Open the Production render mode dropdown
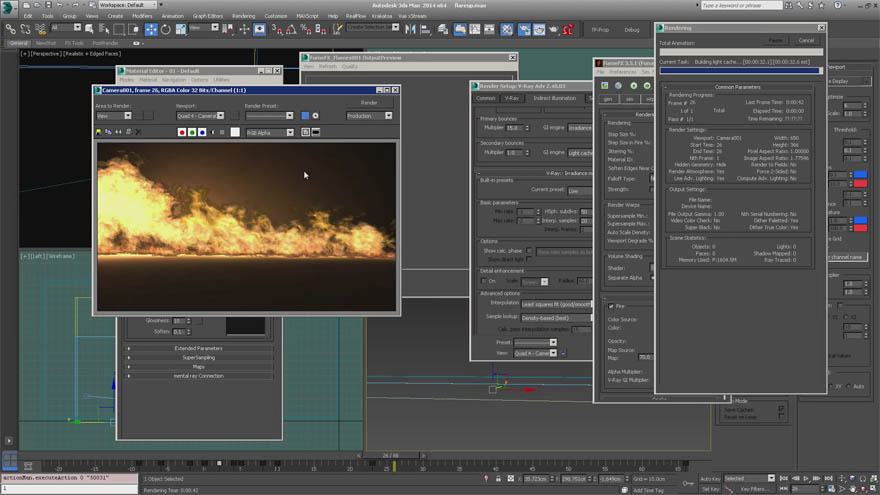Image resolution: width=880 pixels, height=495 pixels. click(369, 116)
